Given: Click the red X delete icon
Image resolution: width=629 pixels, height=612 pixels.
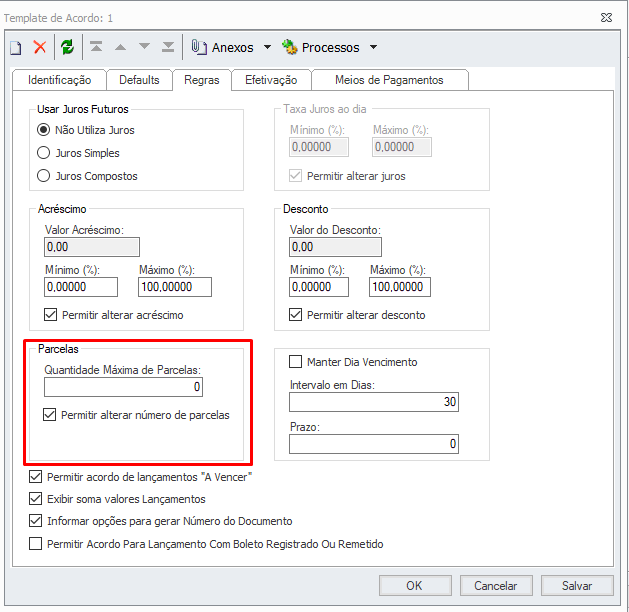Looking at the screenshot, I should [x=40, y=47].
